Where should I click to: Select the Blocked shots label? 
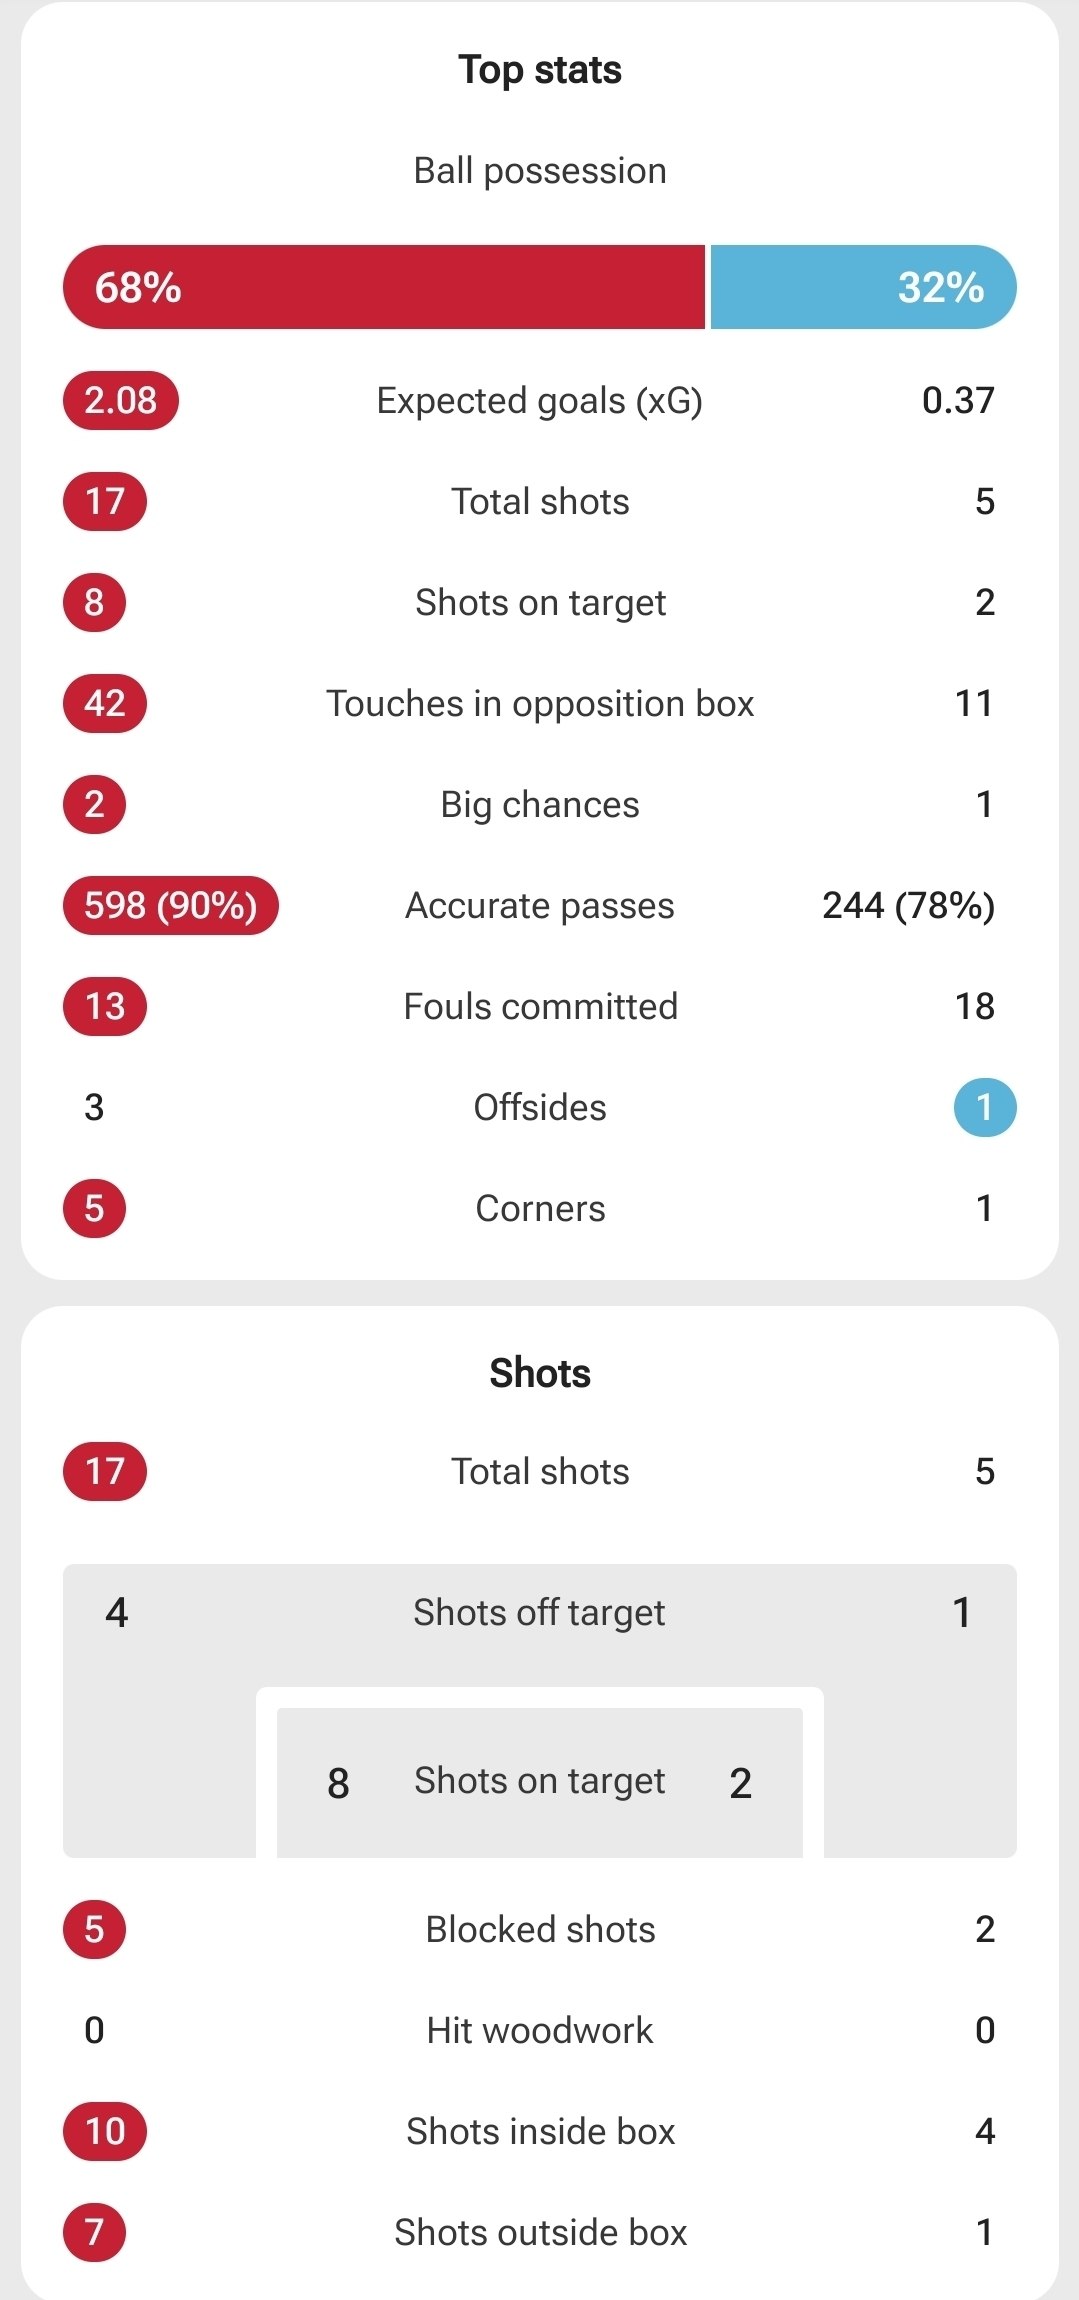click(540, 1930)
